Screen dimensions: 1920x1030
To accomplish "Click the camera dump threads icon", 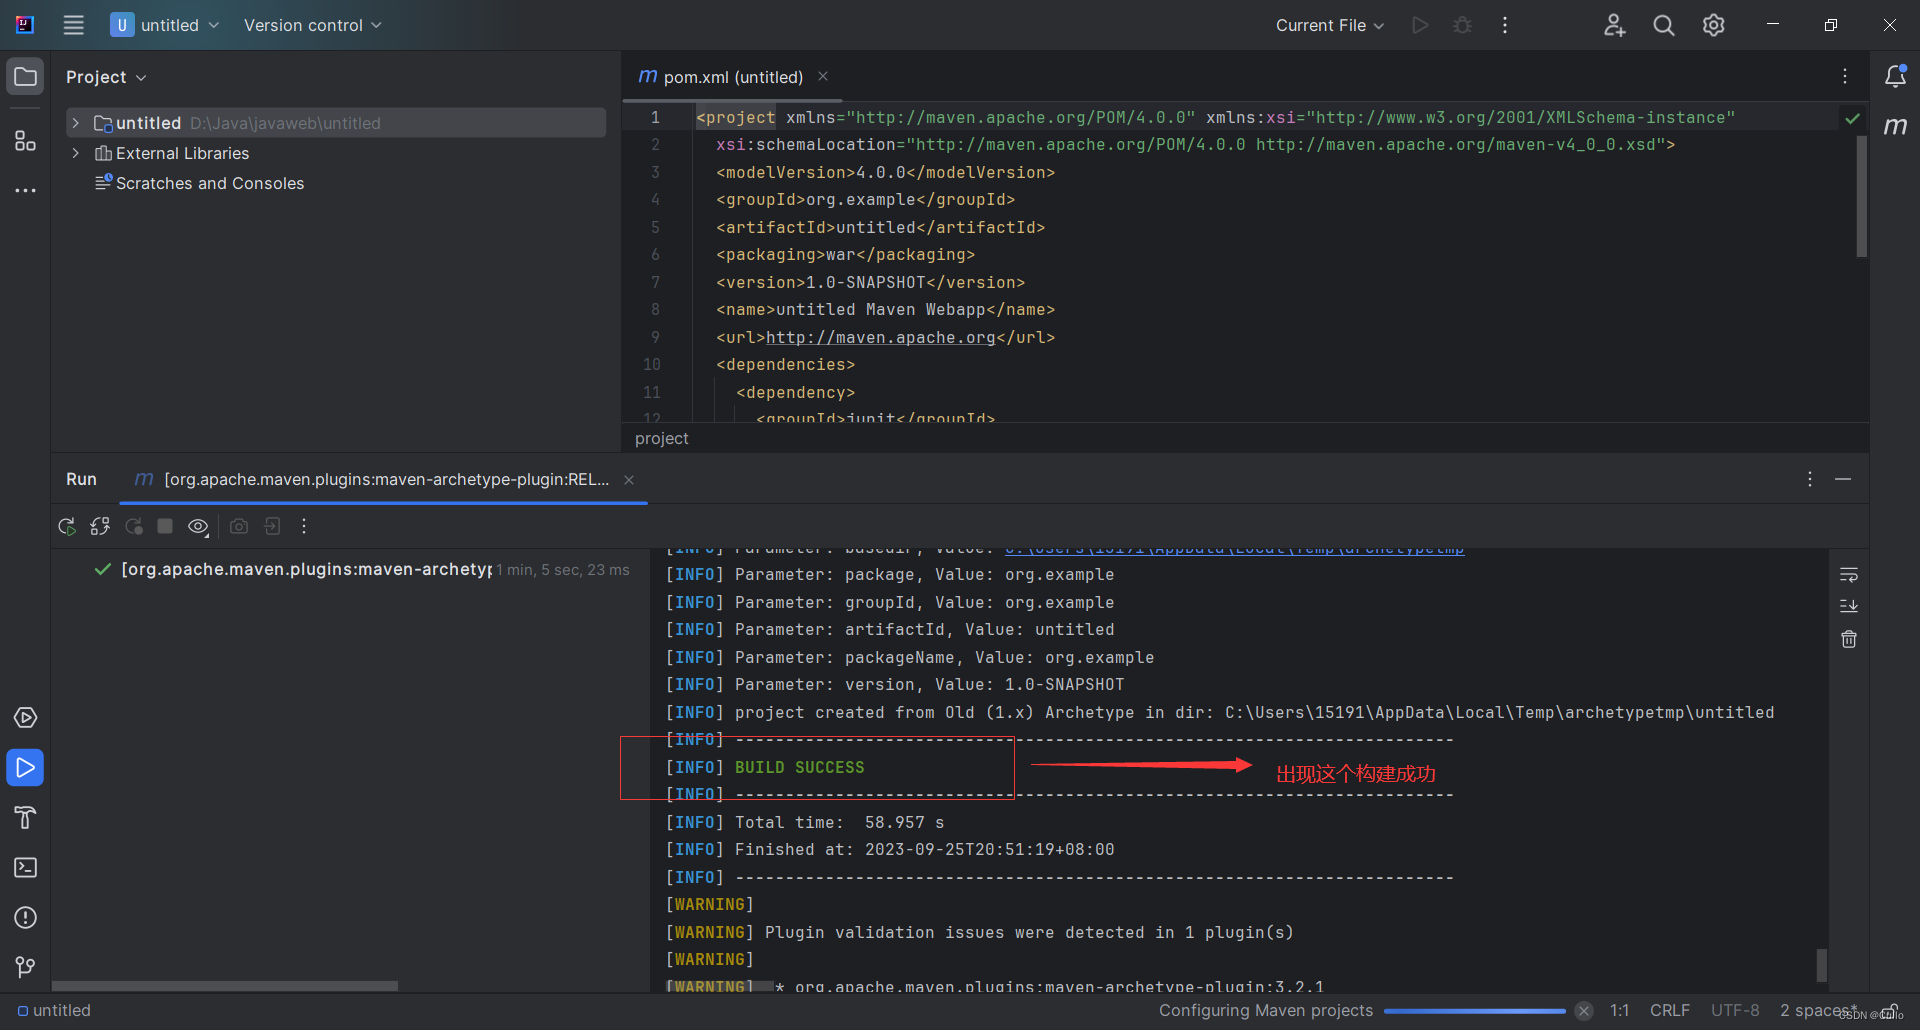I will click(239, 526).
